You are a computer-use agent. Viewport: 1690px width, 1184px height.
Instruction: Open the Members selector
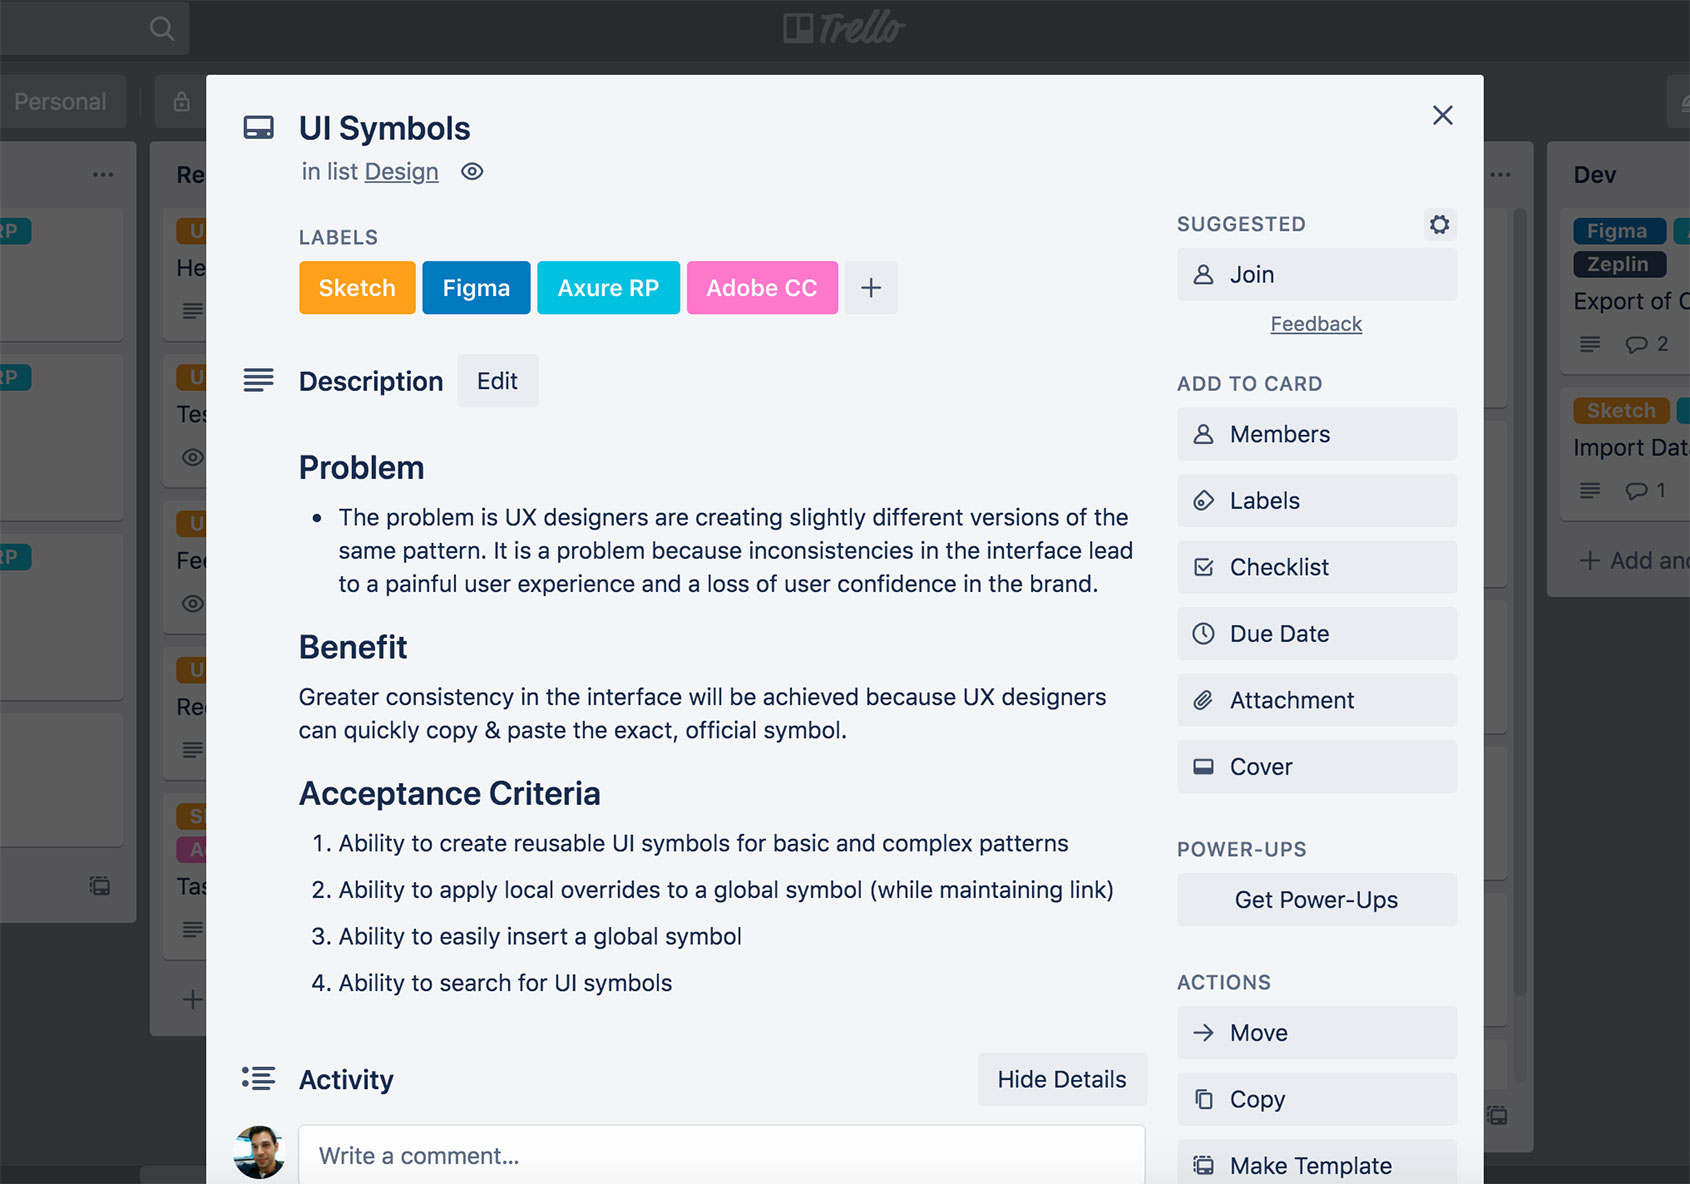1316,434
